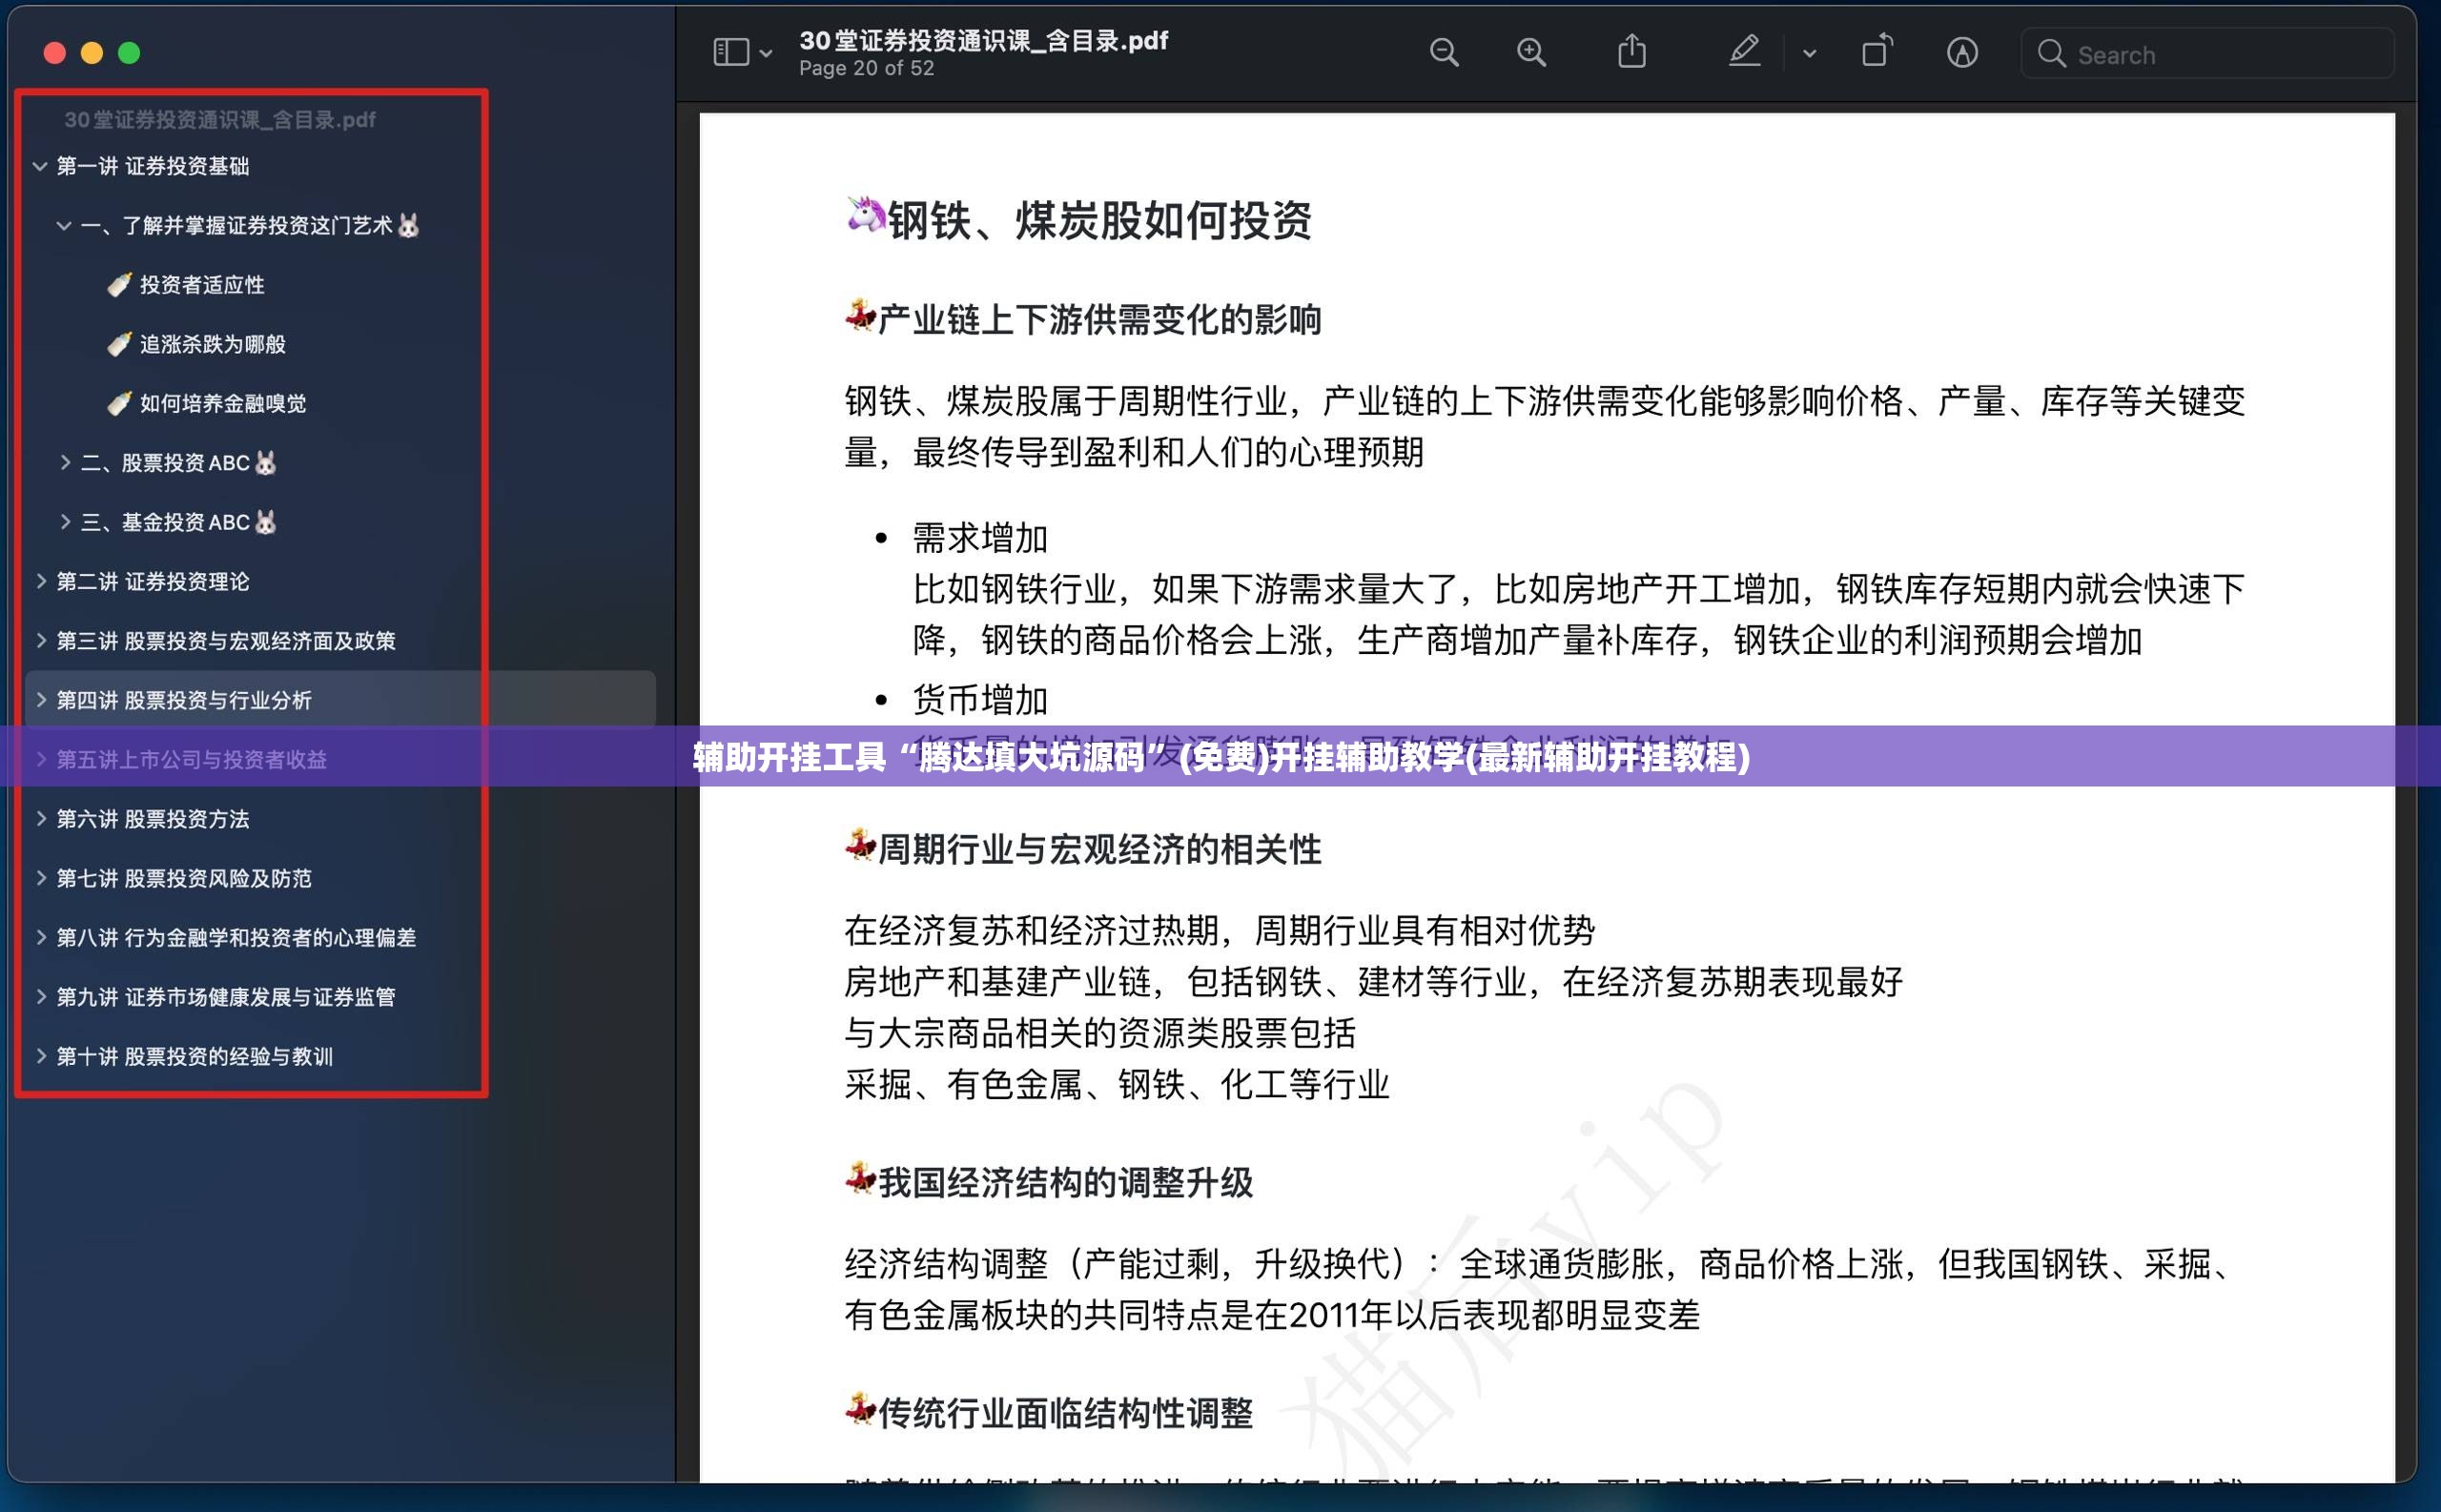The width and height of the screenshot is (2441, 1512).
Task: Expand 第十讲 outline chevron
Action: [41, 1055]
